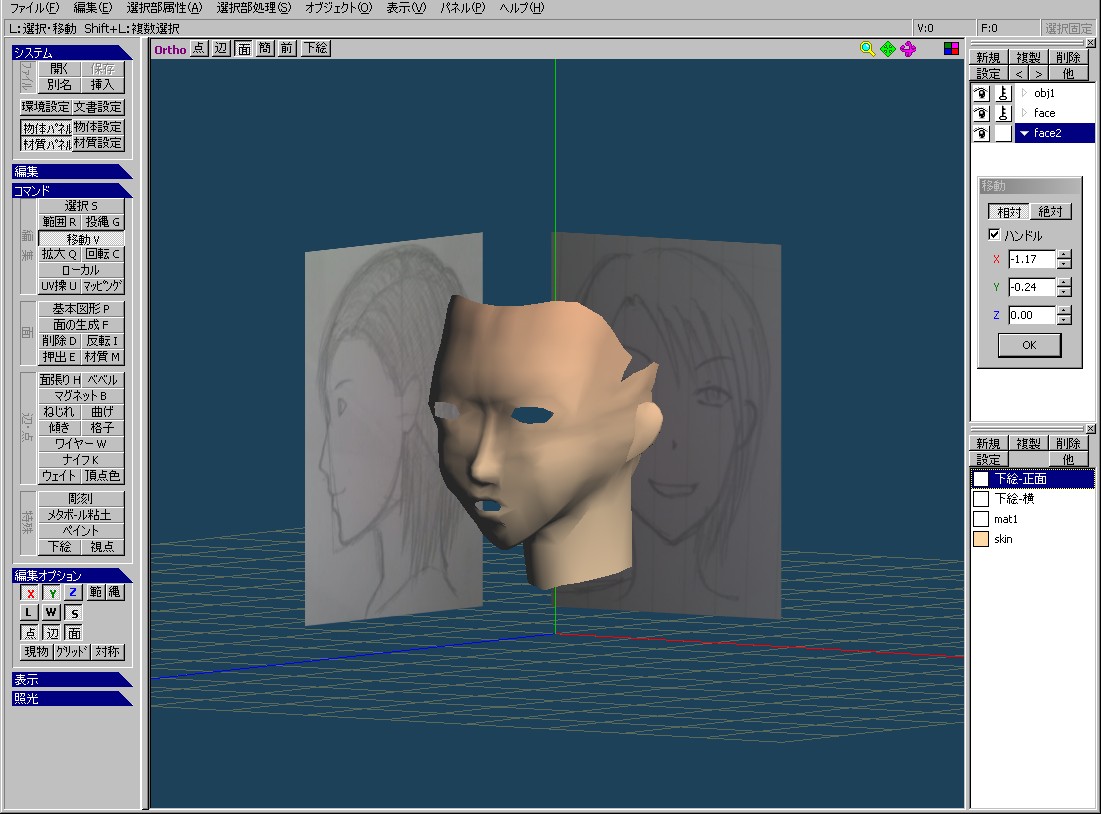Click the stepper beside the Z value
The image size is (1101, 814).
point(1064,315)
